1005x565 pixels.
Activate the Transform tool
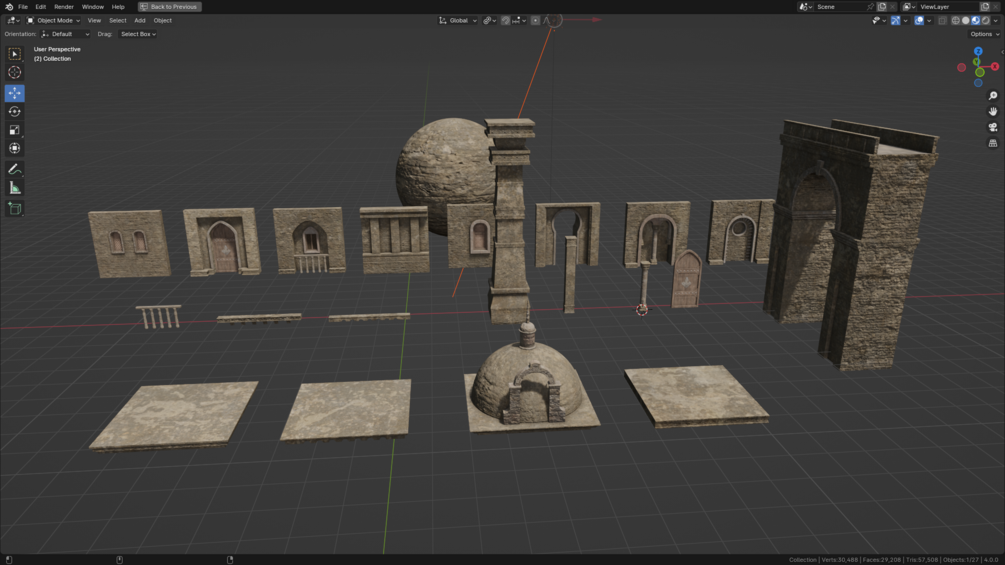pyautogui.click(x=14, y=148)
